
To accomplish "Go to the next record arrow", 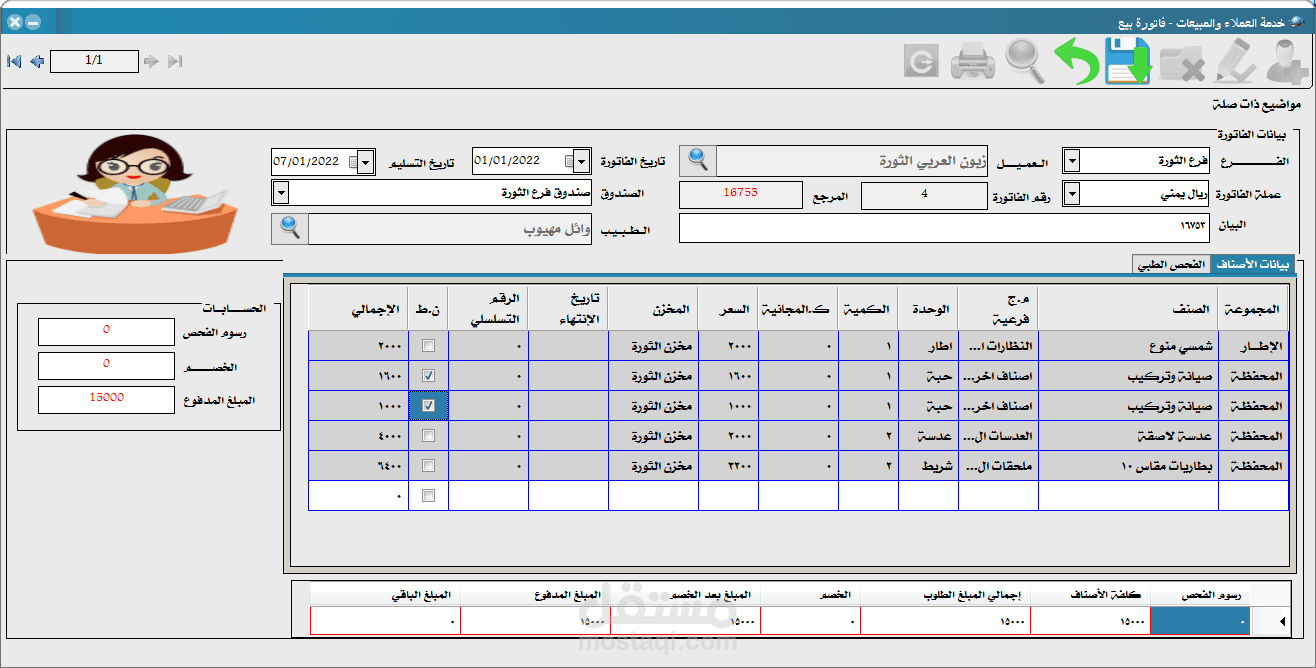I will (151, 61).
